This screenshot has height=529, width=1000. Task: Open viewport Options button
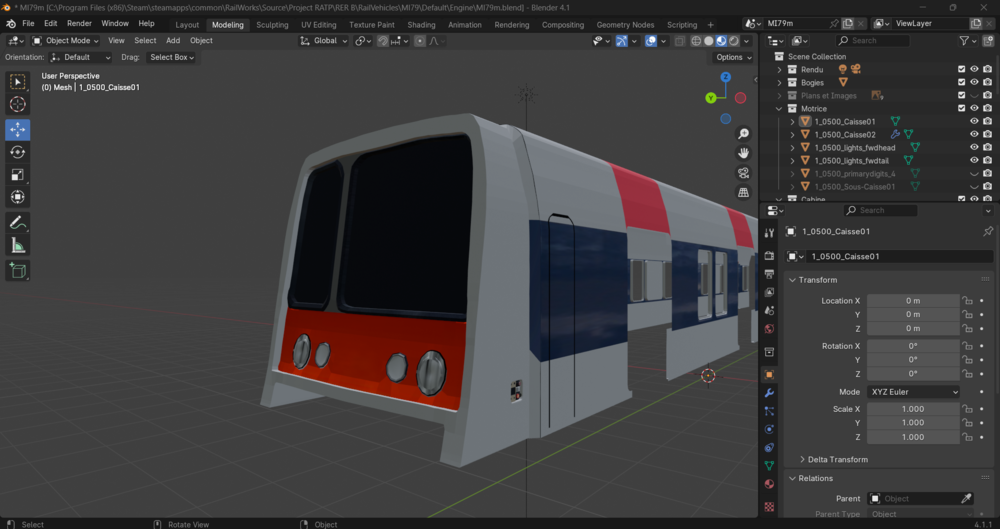coord(733,57)
